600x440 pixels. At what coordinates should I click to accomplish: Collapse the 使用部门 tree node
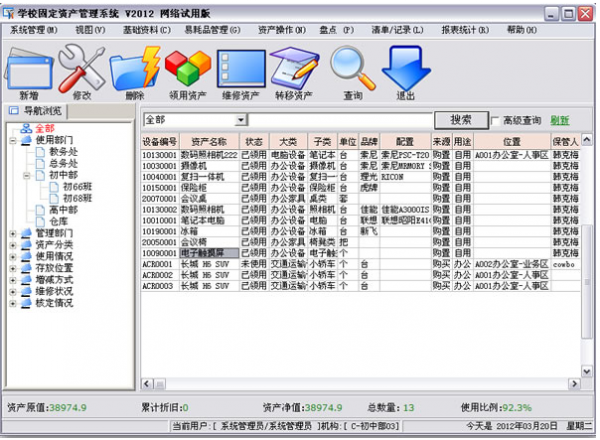pyautogui.click(x=13, y=140)
